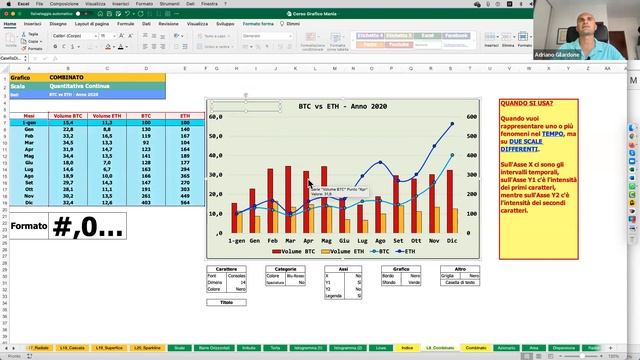Click the Titolo box below the chart
Image resolution: width=640 pixels, height=360 pixels.
point(227,302)
